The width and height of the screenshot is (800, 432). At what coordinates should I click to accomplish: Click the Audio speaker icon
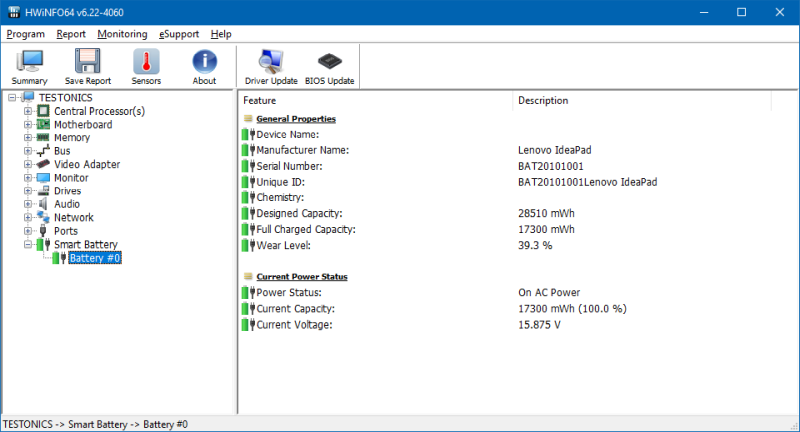(x=43, y=204)
